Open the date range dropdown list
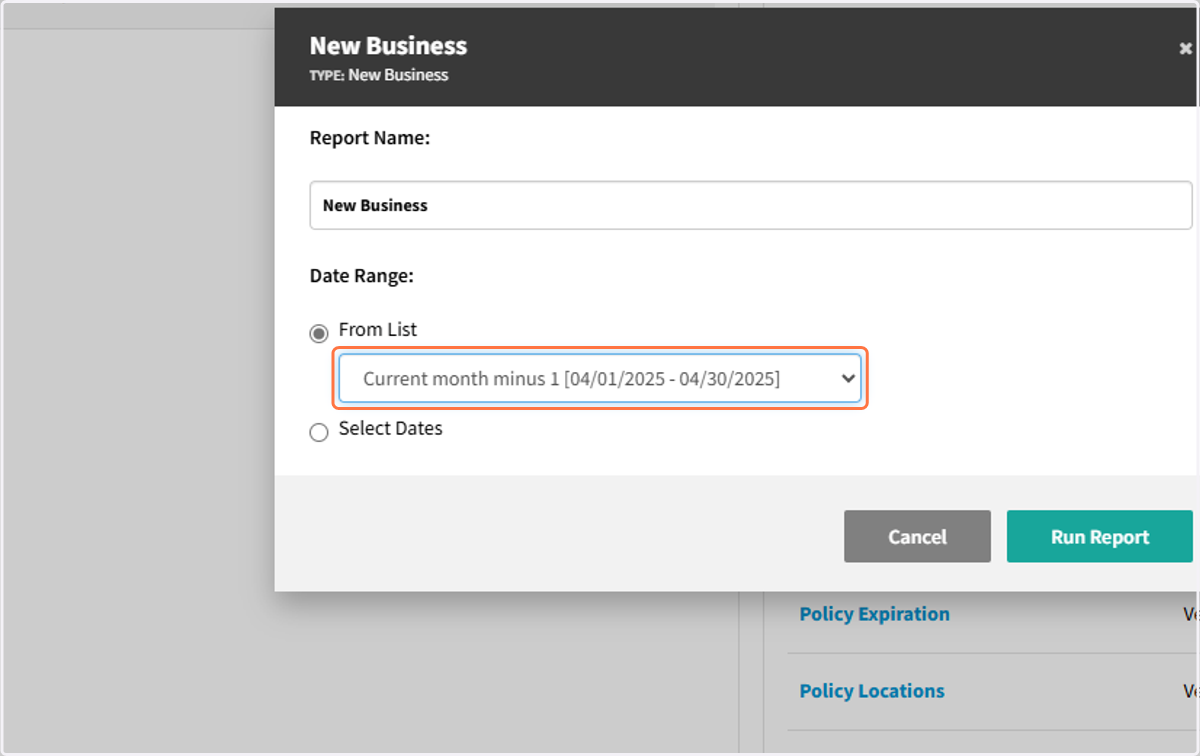1200x756 pixels. click(600, 378)
